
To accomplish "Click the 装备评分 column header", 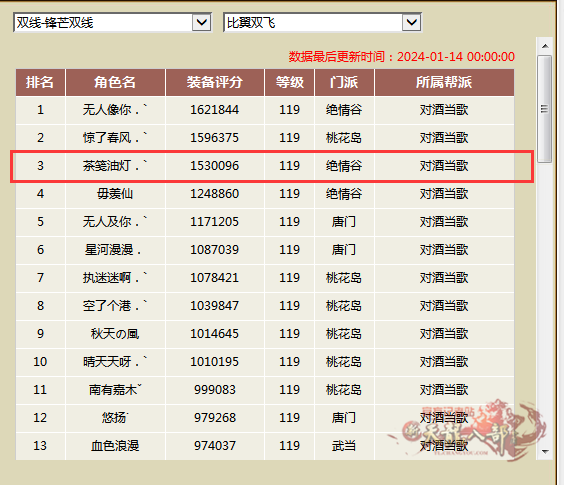I will point(215,82).
